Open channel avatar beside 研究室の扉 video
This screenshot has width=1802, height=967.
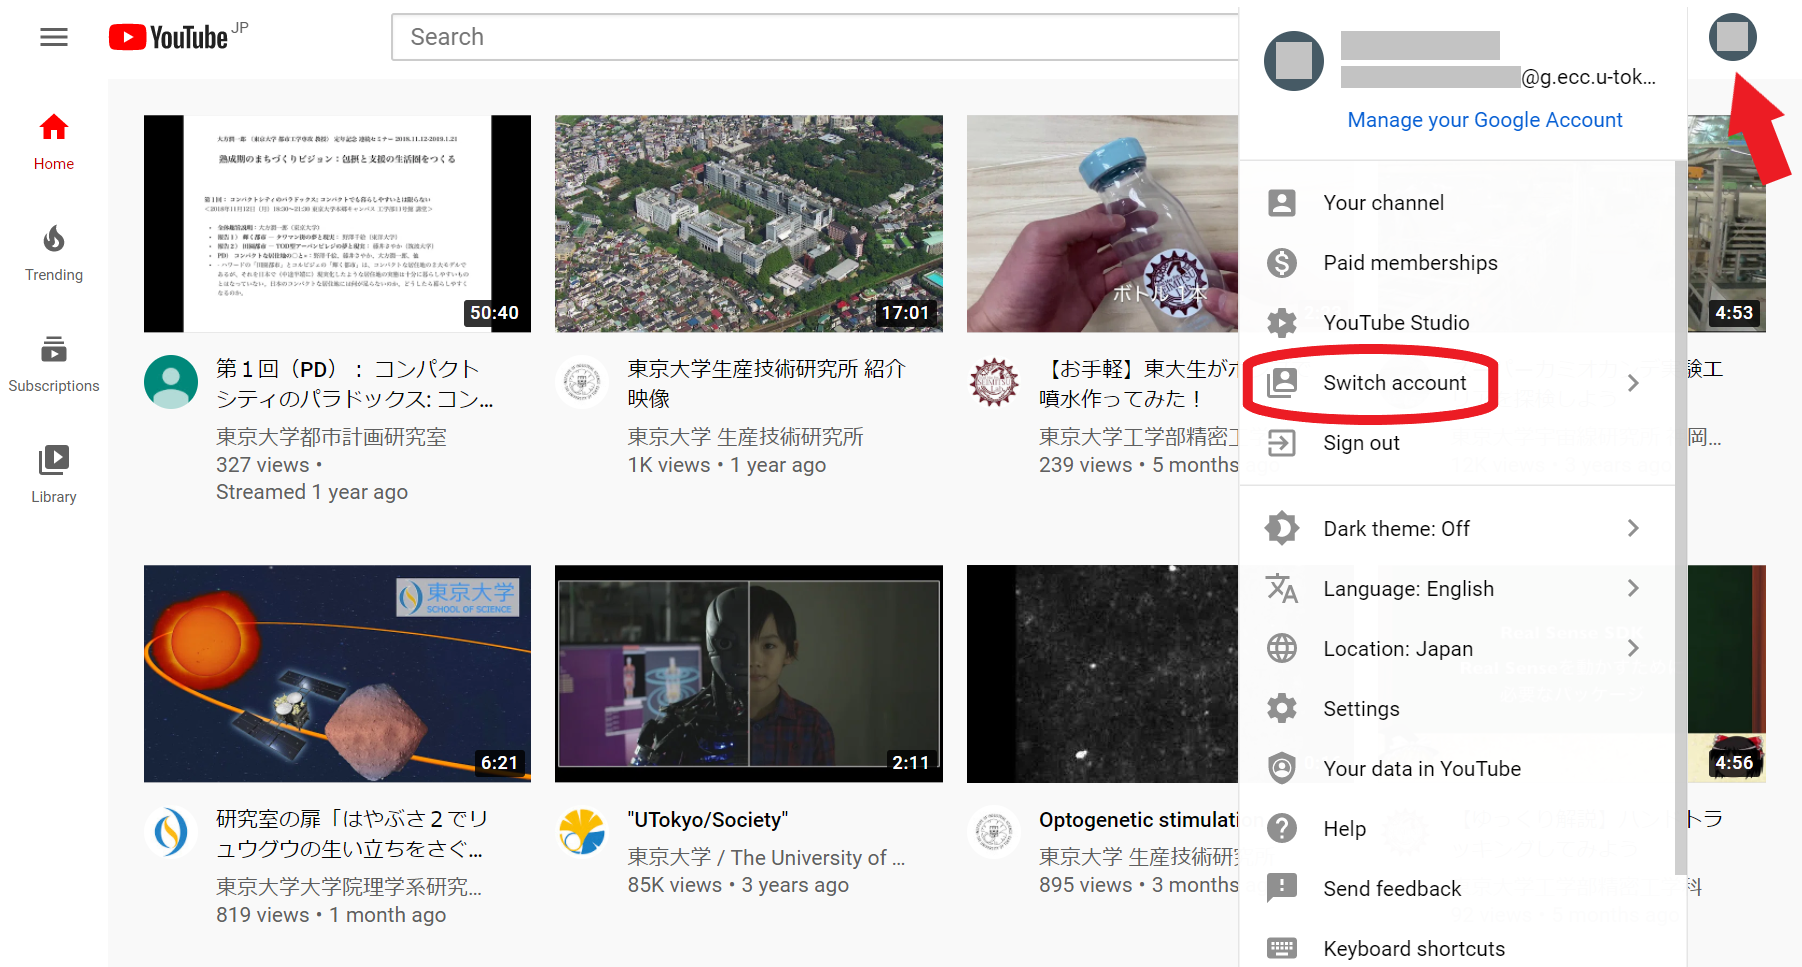[171, 832]
